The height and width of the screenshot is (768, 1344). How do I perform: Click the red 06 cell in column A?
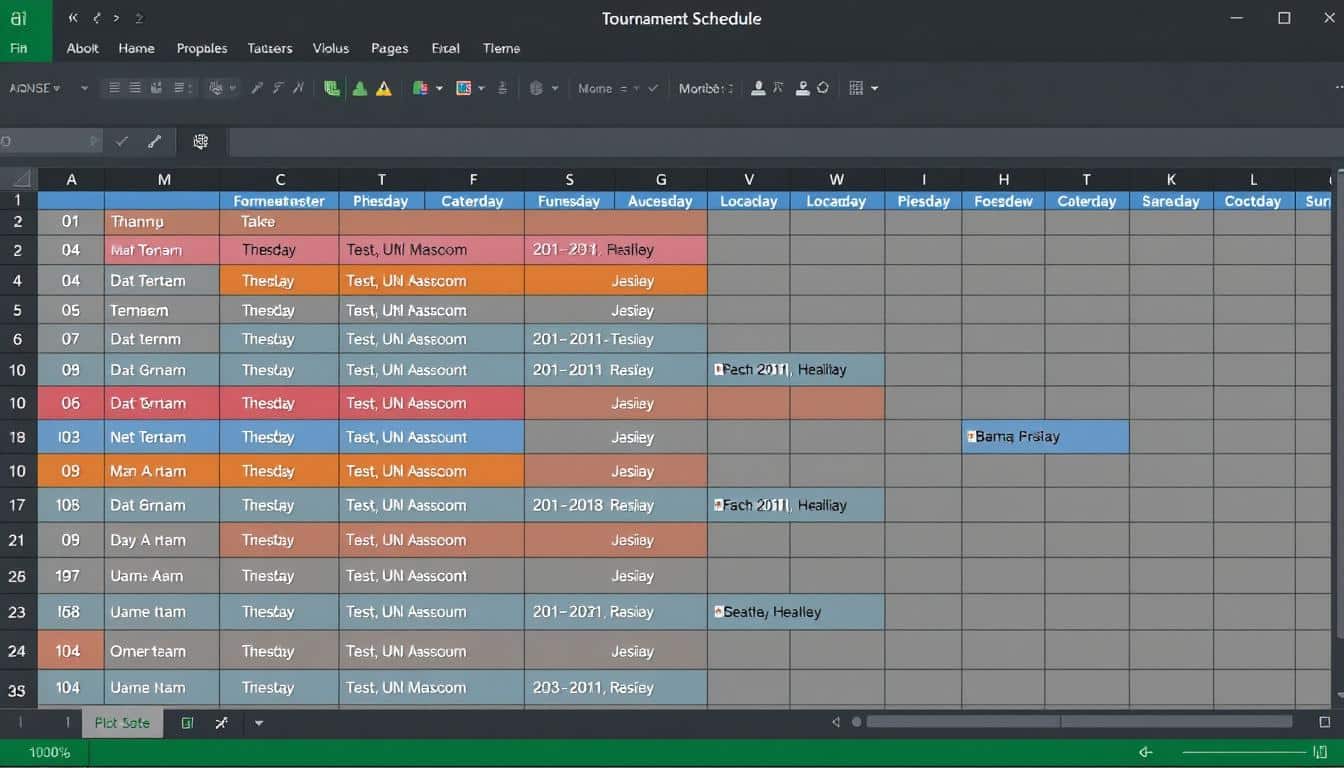tap(70, 403)
